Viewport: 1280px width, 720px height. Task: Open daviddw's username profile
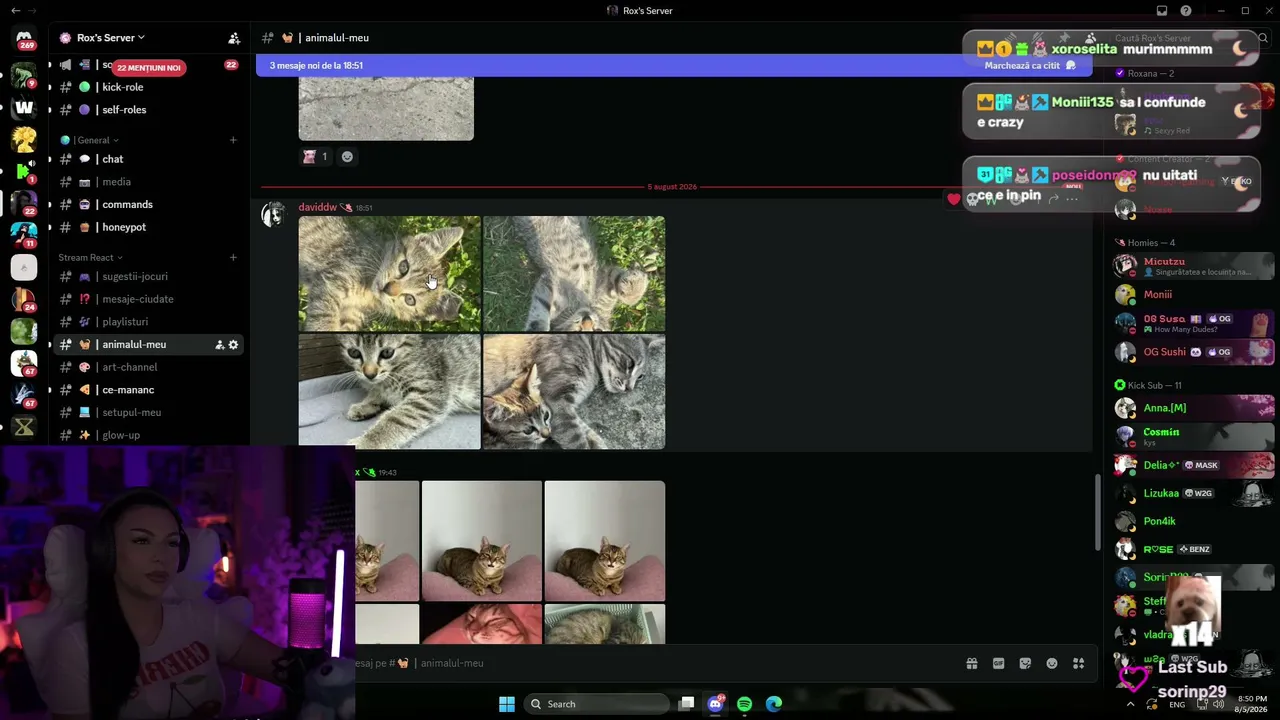click(x=318, y=208)
